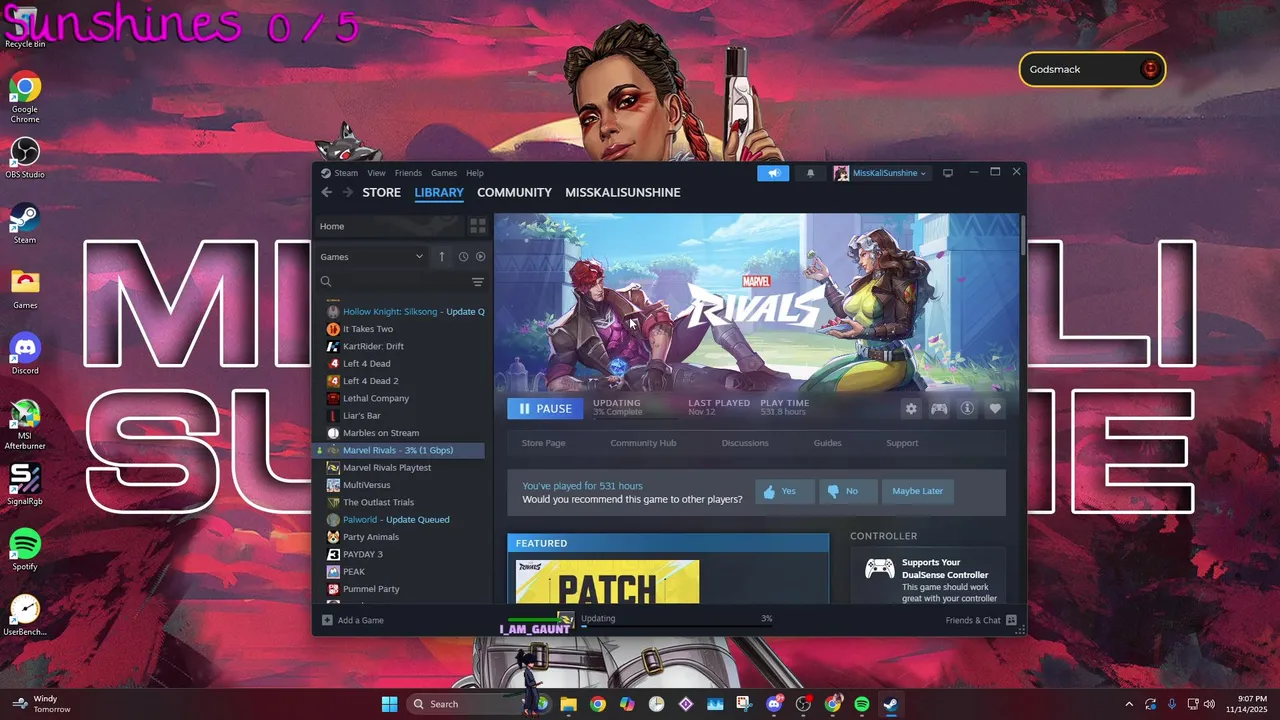Click the No recommendation button
This screenshot has height=720, width=1280.
(x=847, y=491)
